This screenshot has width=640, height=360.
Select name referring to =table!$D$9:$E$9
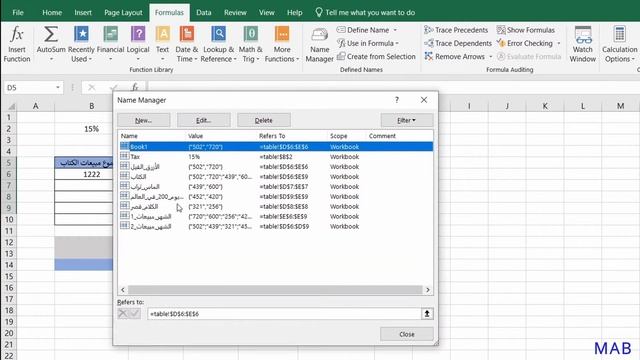click(276, 196)
